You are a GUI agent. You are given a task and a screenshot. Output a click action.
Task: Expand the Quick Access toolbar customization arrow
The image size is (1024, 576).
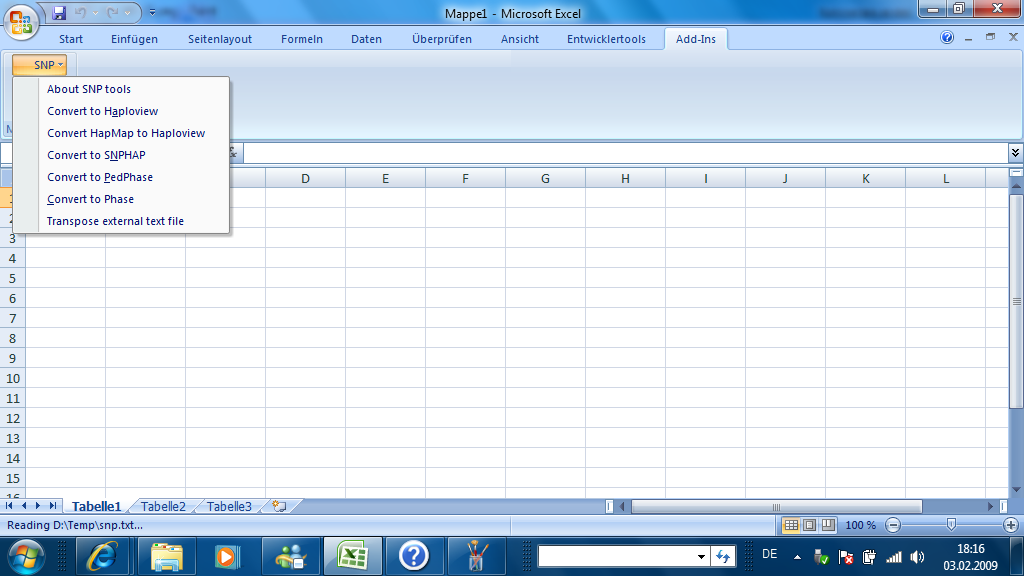click(x=152, y=12)
